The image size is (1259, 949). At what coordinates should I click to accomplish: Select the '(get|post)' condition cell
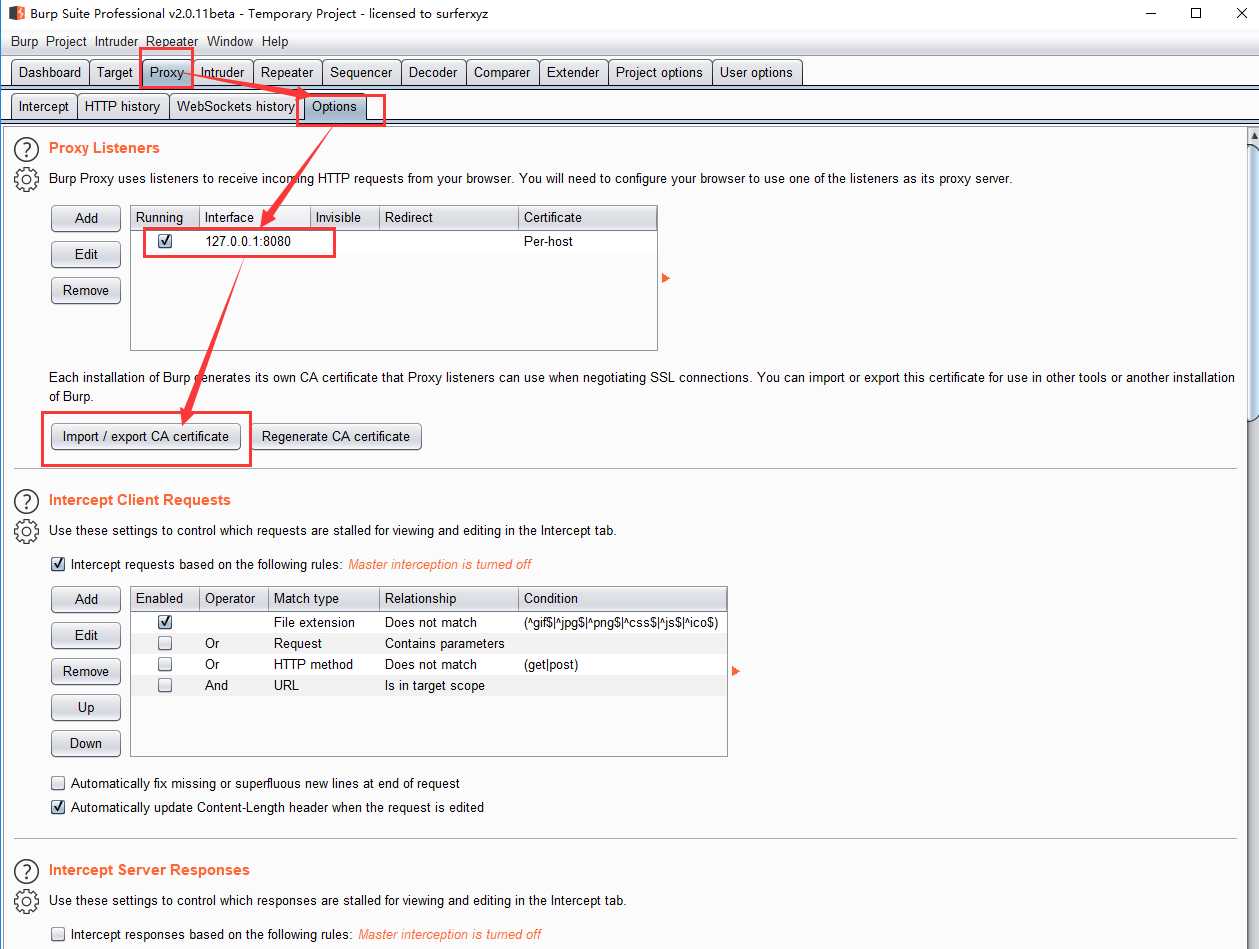pos(623,664)
